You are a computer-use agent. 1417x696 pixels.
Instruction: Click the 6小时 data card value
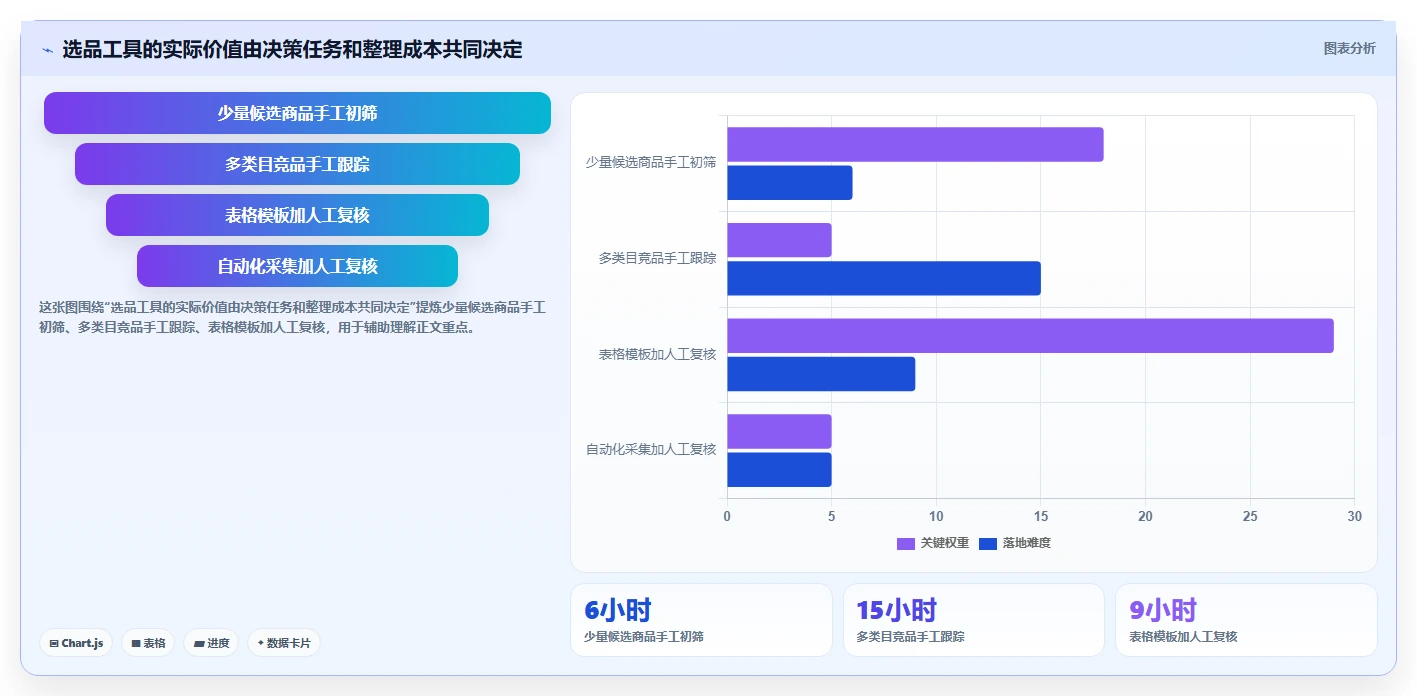coord(618,610)
